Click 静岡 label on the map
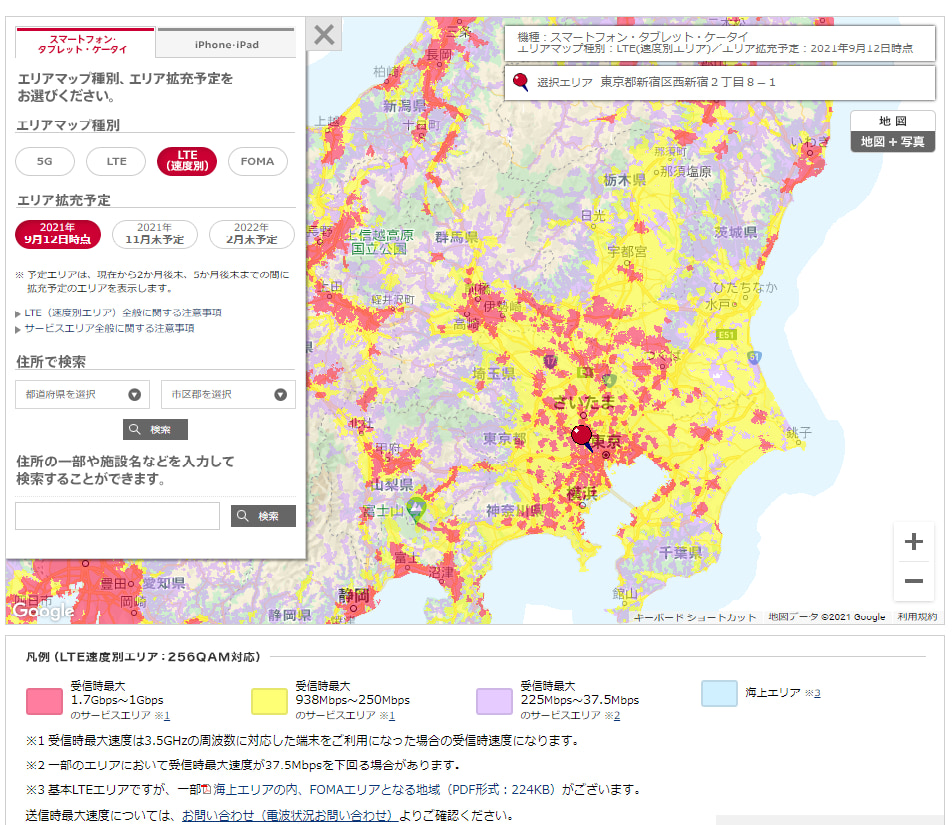The height and width of the screenshot is (825, 952). 354,595
